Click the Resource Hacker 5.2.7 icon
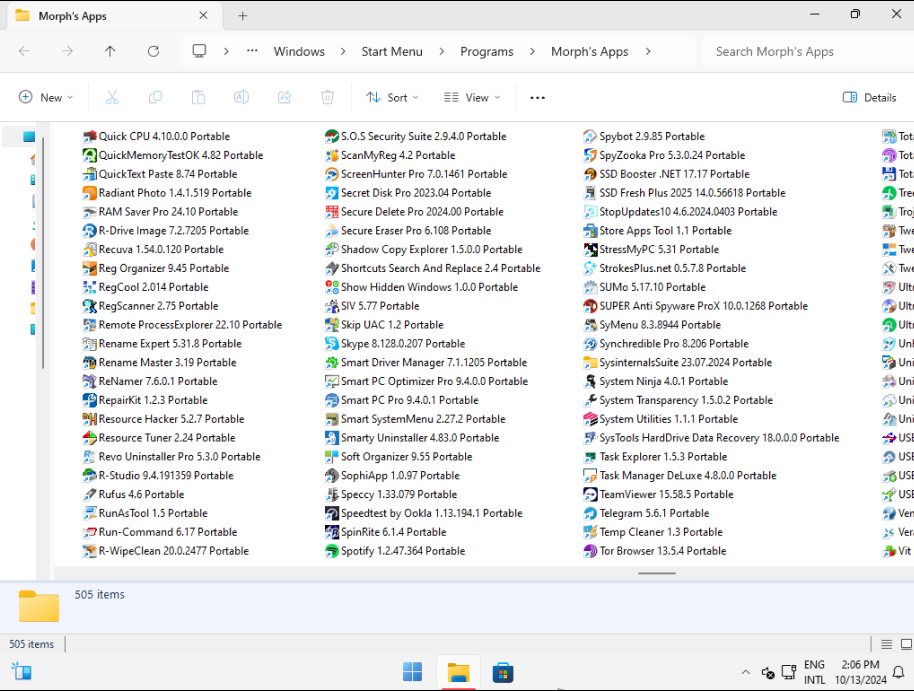The image size is (914, 691). click(89, 419)
